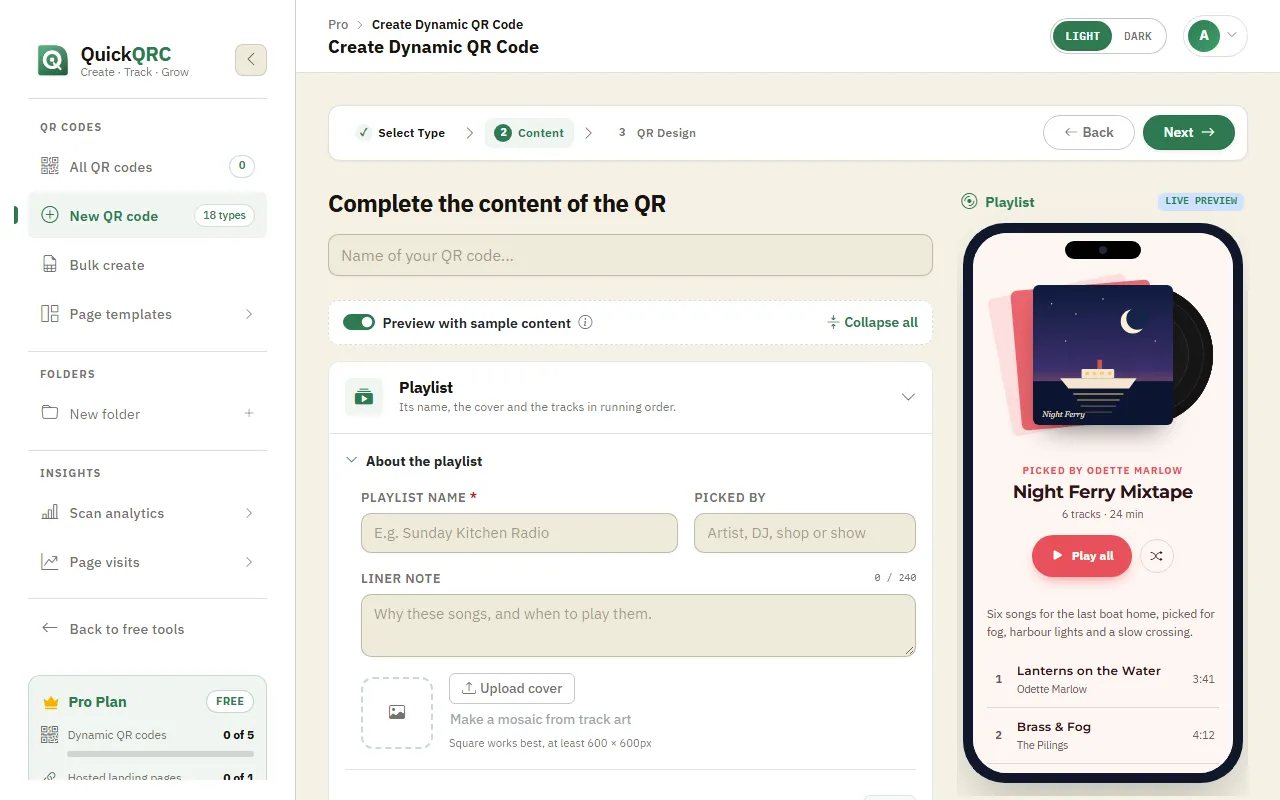Collapse About the playlist subsection
The image size is (1280, 800).
pyautogui.click(x=351, y=461)
